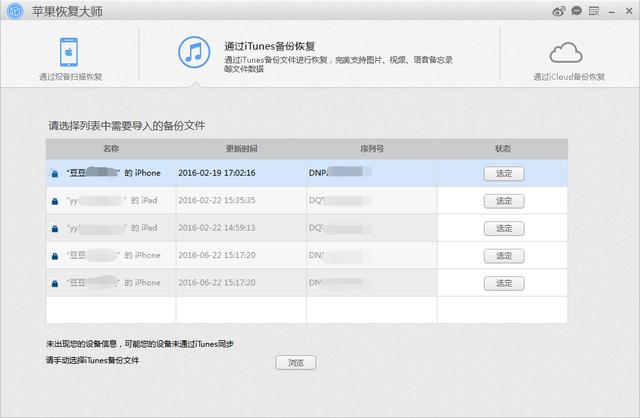The width and height of the screenshot is (640, 418).
Task: Click the iCloud cloud icon
Action: [x=566, y=52]
